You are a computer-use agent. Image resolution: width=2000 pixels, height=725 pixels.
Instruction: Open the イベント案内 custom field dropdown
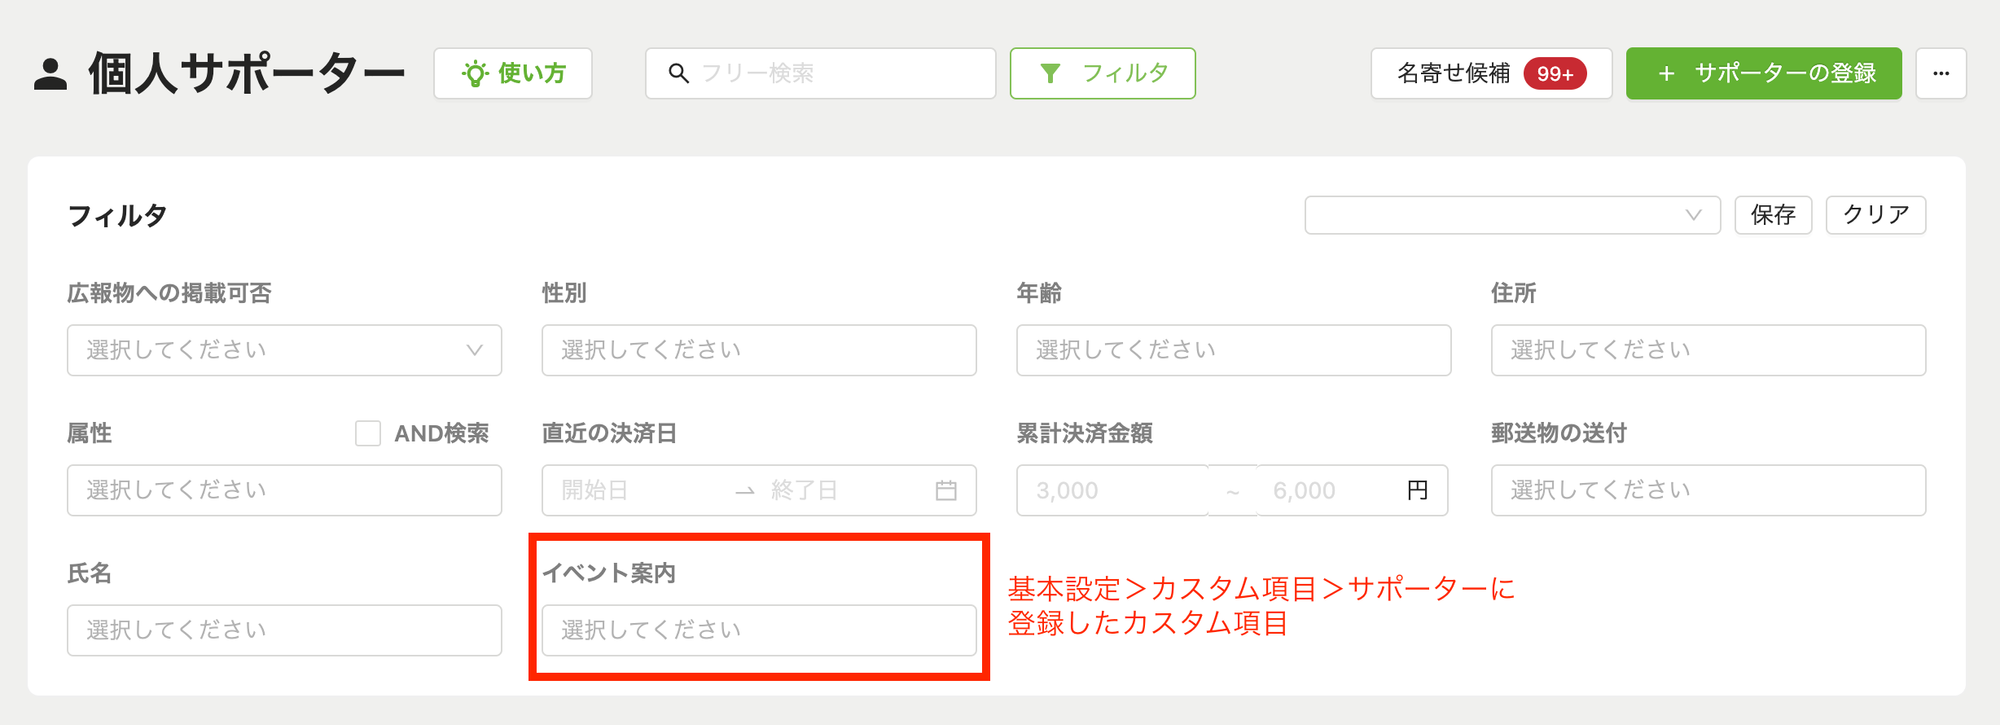click(x=759, y=630)
